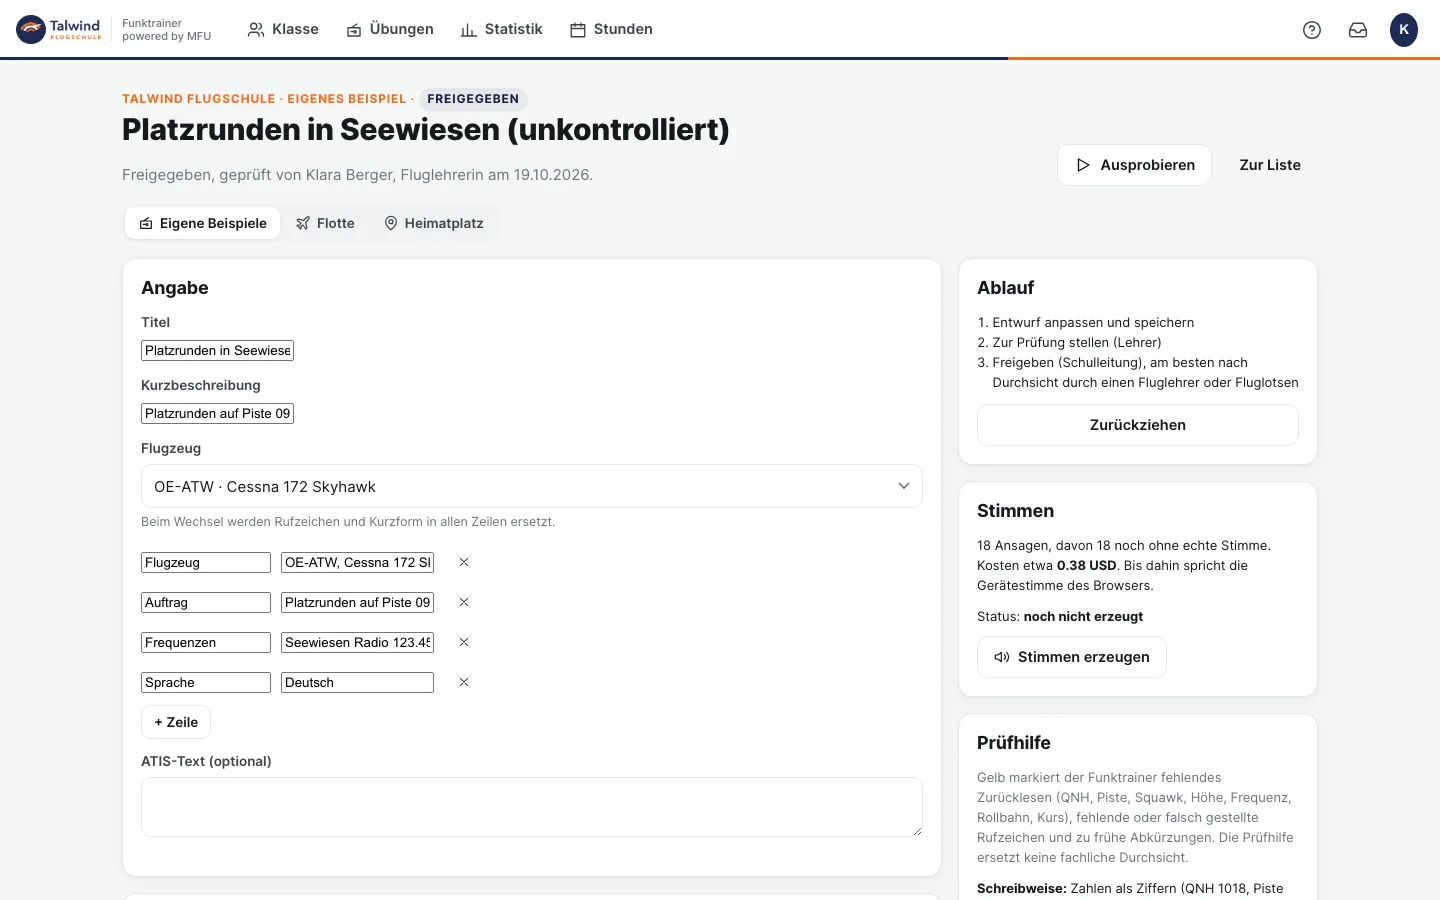Click the FREIGEGEBEN status badge
Image resolution: width=1440 pixels, height=900 pixels.
click(x=473, y=99)
